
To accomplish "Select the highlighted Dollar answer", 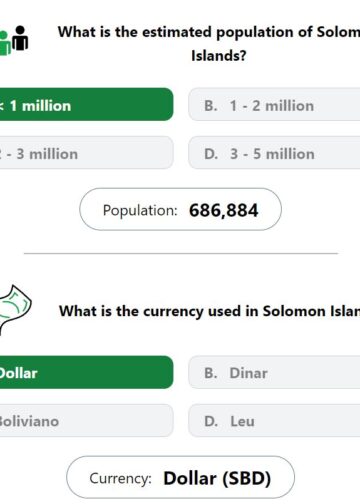I will pos(86,372).
